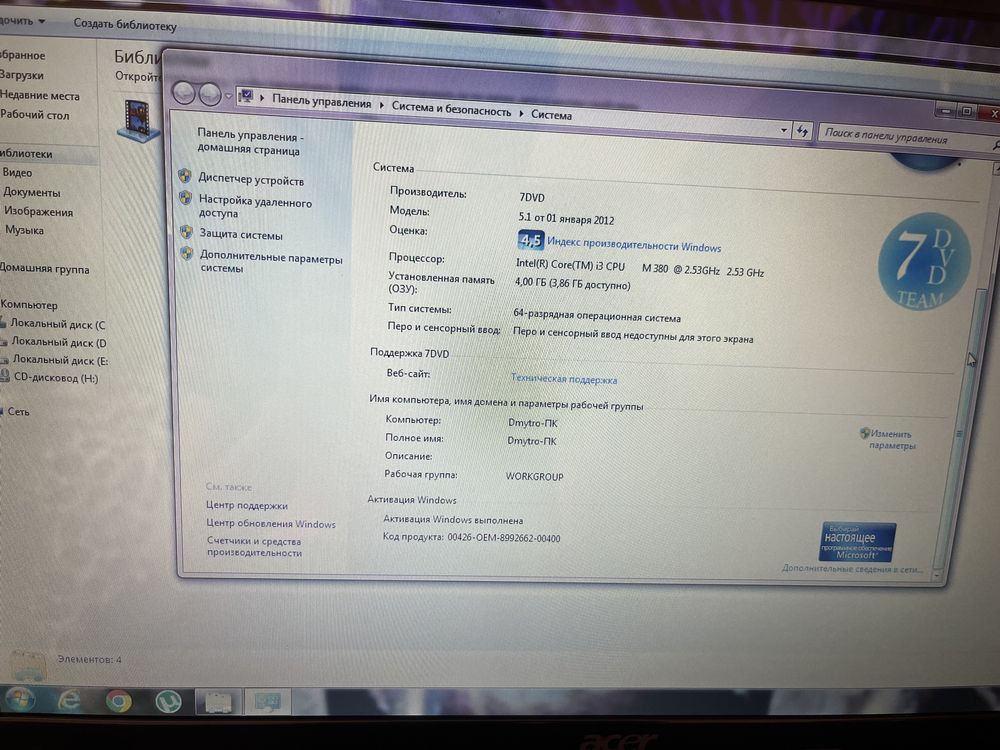Screen dimensions: 1000x750
Task: Select Библиотеки in Explorer sidebar
Action: [x=27, y=154]
